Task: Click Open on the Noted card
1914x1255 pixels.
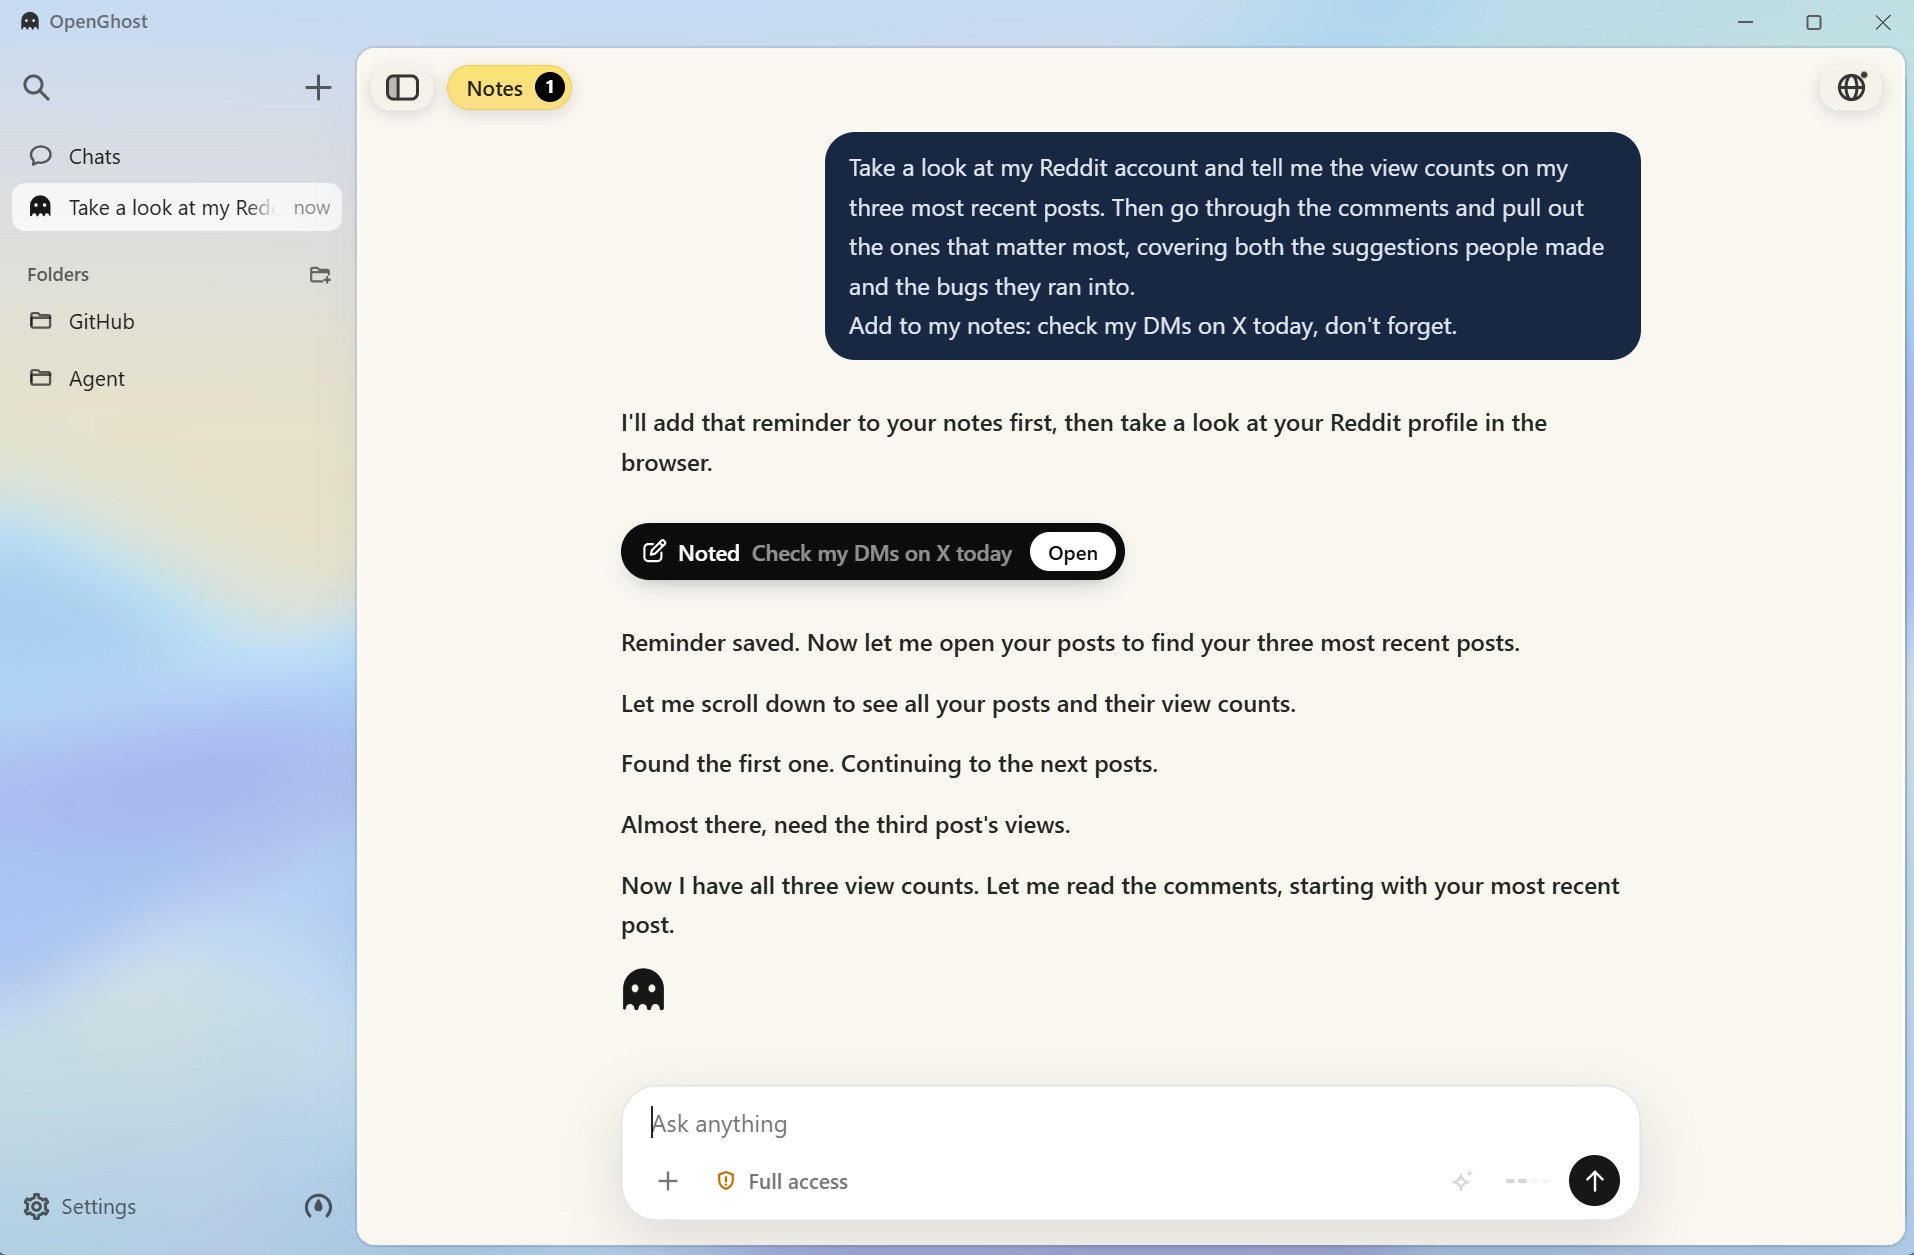Action: click(x=1072, y=552)
